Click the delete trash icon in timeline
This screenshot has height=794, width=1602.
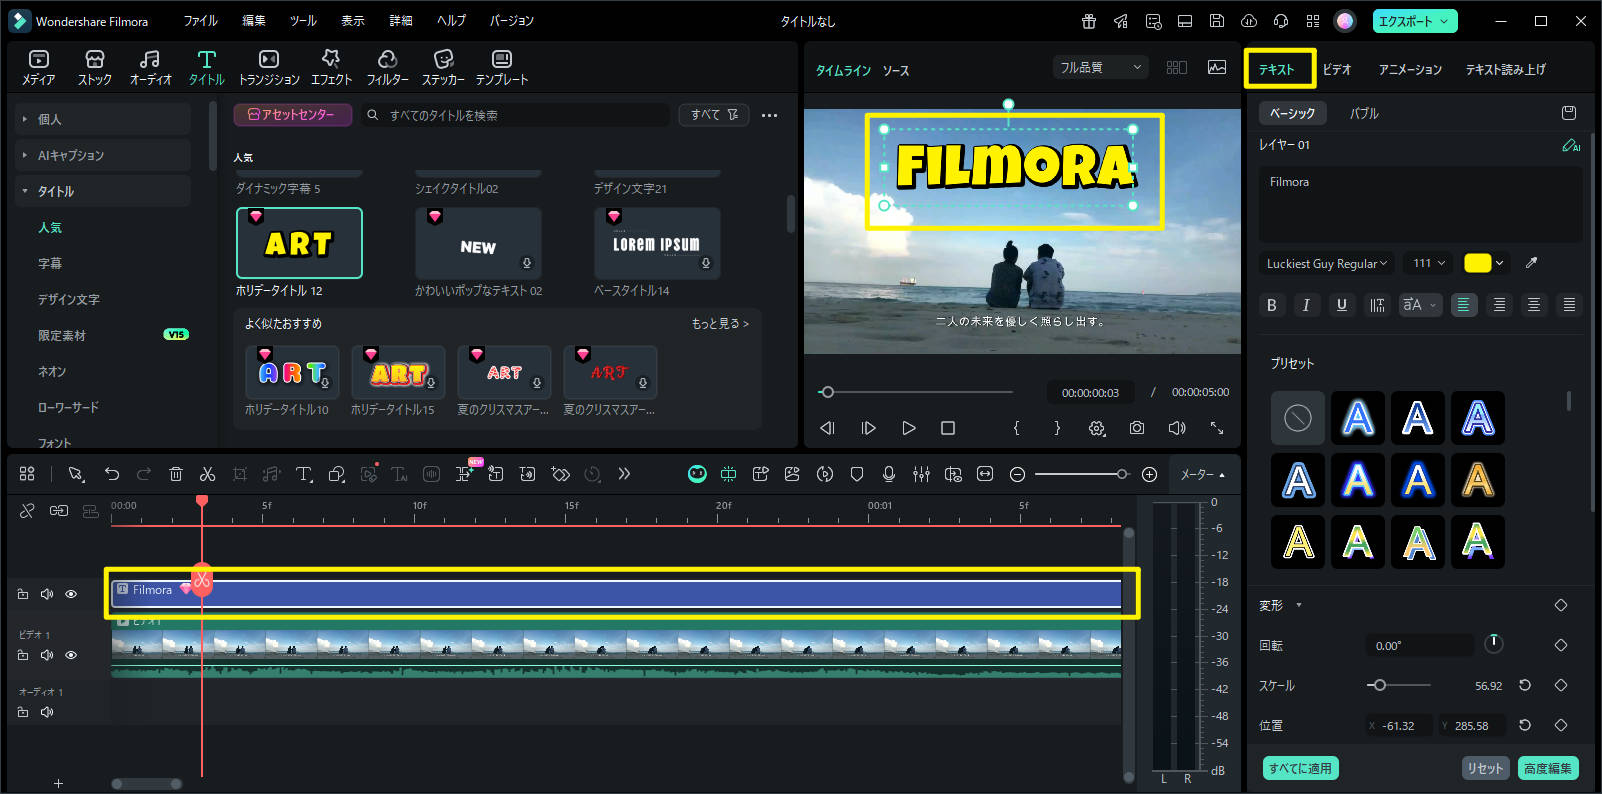coord(176,474)
